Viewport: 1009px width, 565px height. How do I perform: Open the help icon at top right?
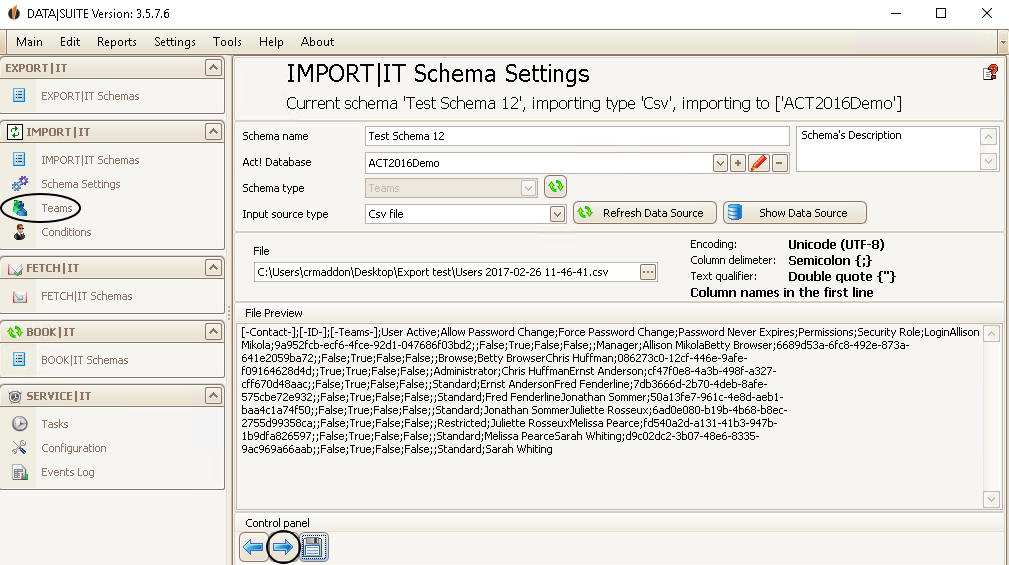click(990, 73)
